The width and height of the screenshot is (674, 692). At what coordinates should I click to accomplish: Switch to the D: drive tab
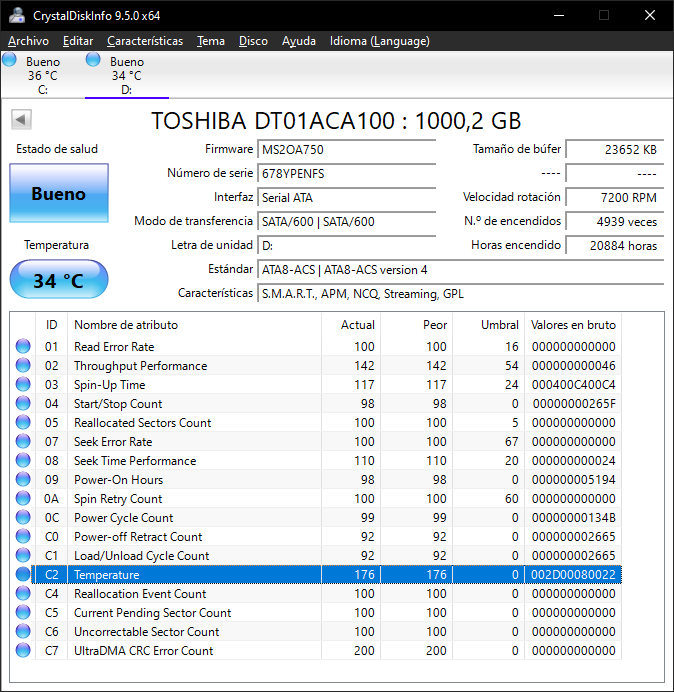[x=127, y=75]
